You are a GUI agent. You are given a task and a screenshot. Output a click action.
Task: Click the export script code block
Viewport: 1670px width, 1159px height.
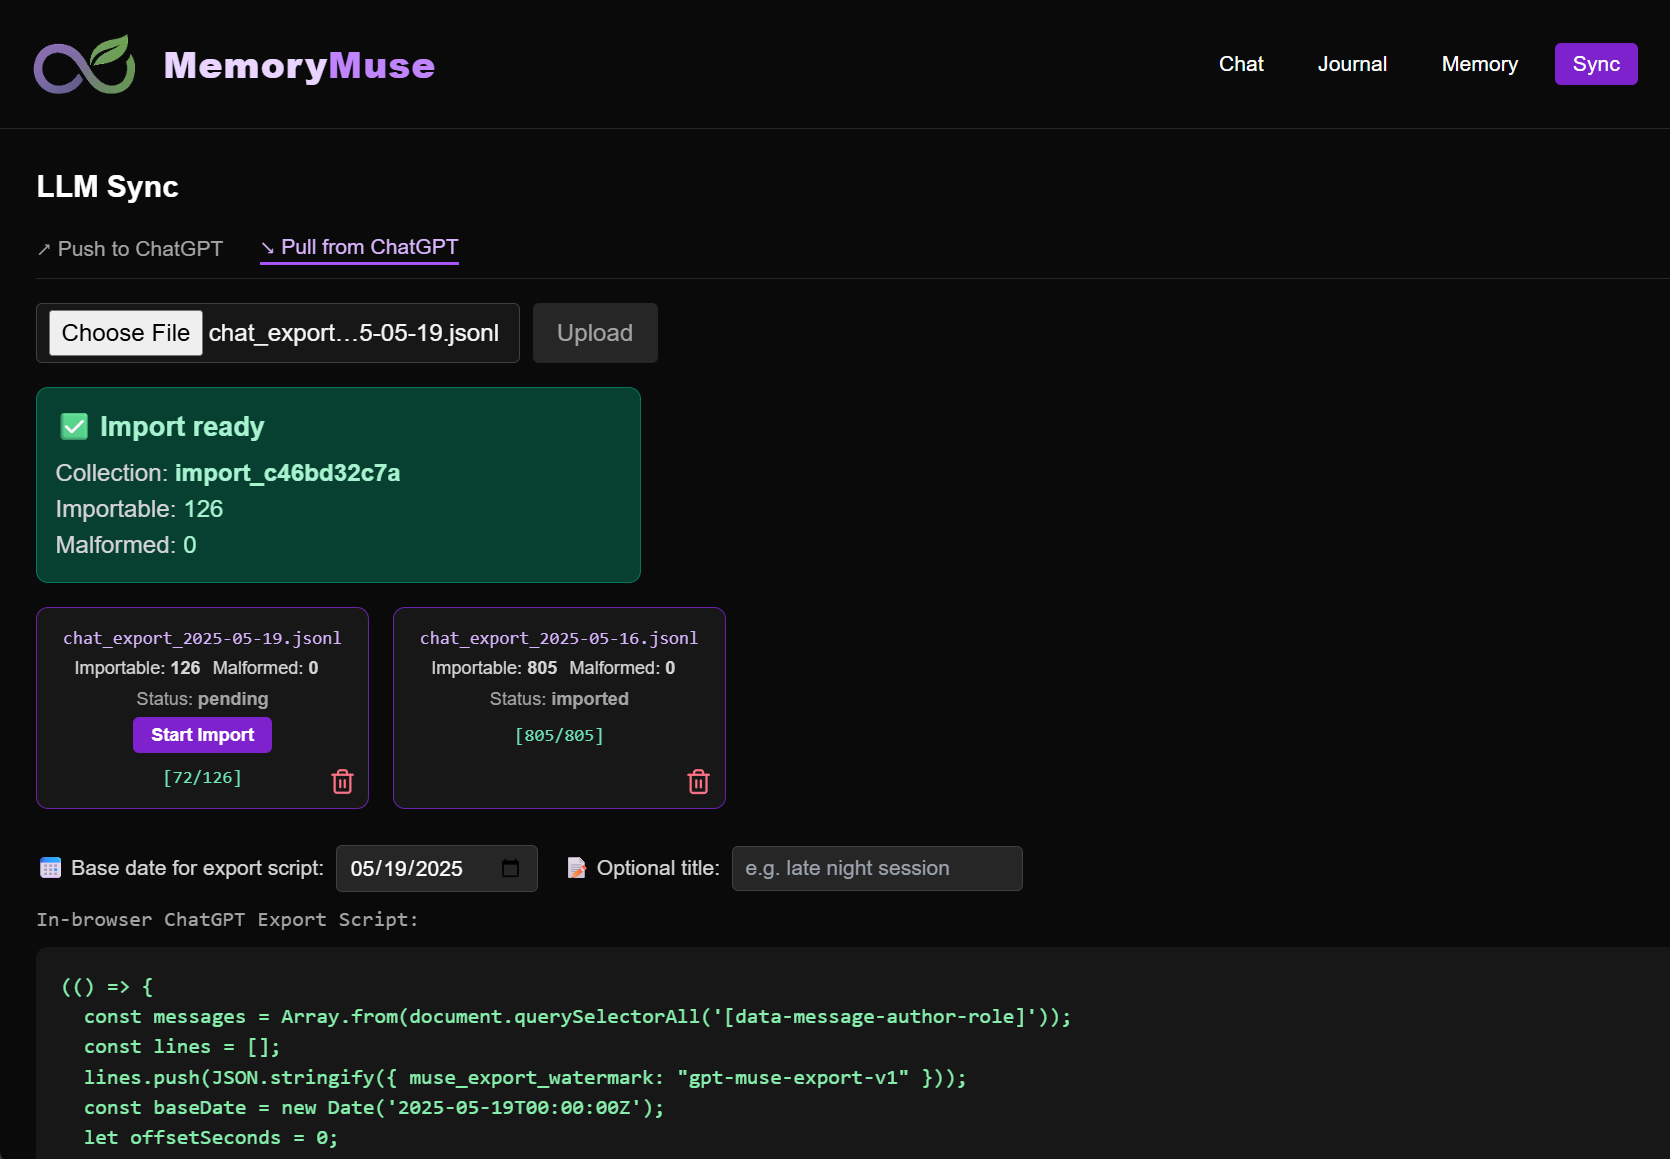pyautogui.click(x=853, y=1053)
